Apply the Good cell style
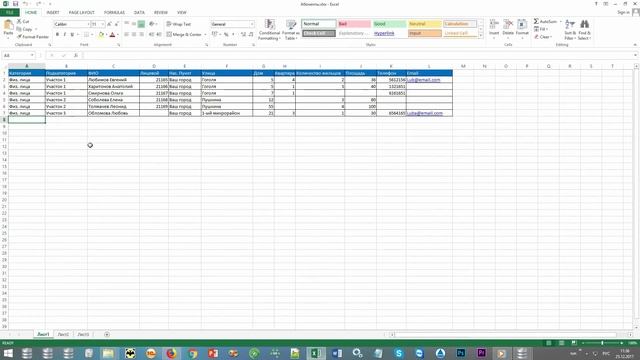640x360 pixels. click(389, 24)
